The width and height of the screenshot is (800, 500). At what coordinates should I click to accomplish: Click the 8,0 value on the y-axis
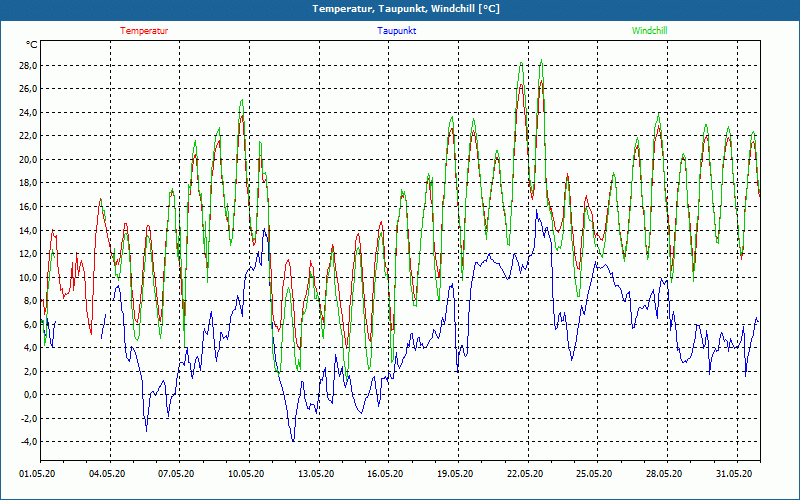tap(30, 301)
